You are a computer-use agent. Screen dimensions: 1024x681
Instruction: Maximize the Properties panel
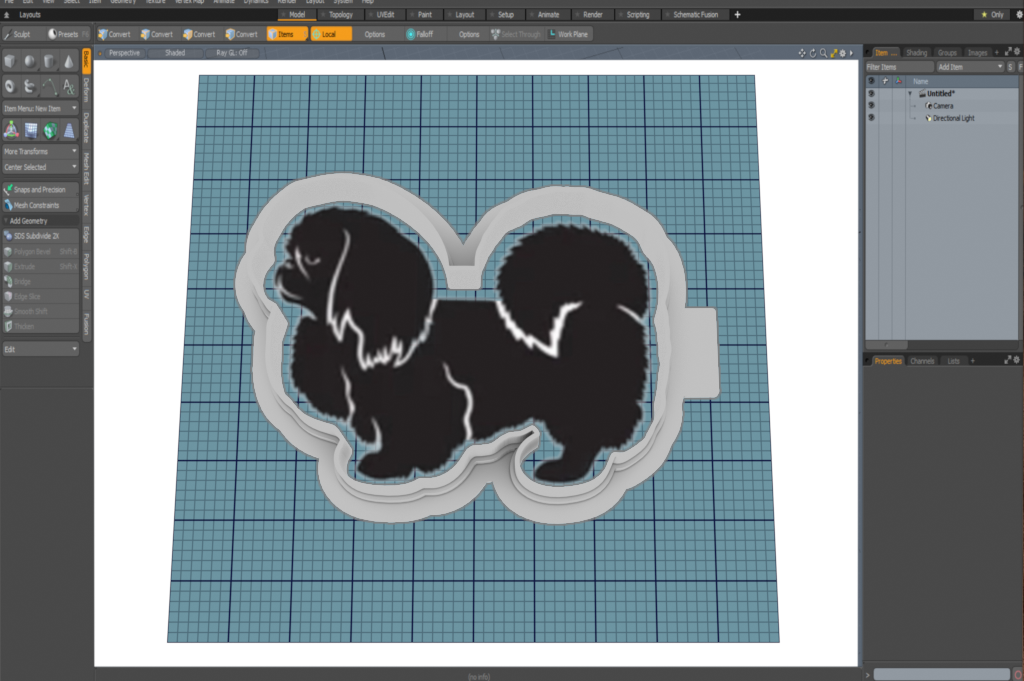pos(1008,360)
